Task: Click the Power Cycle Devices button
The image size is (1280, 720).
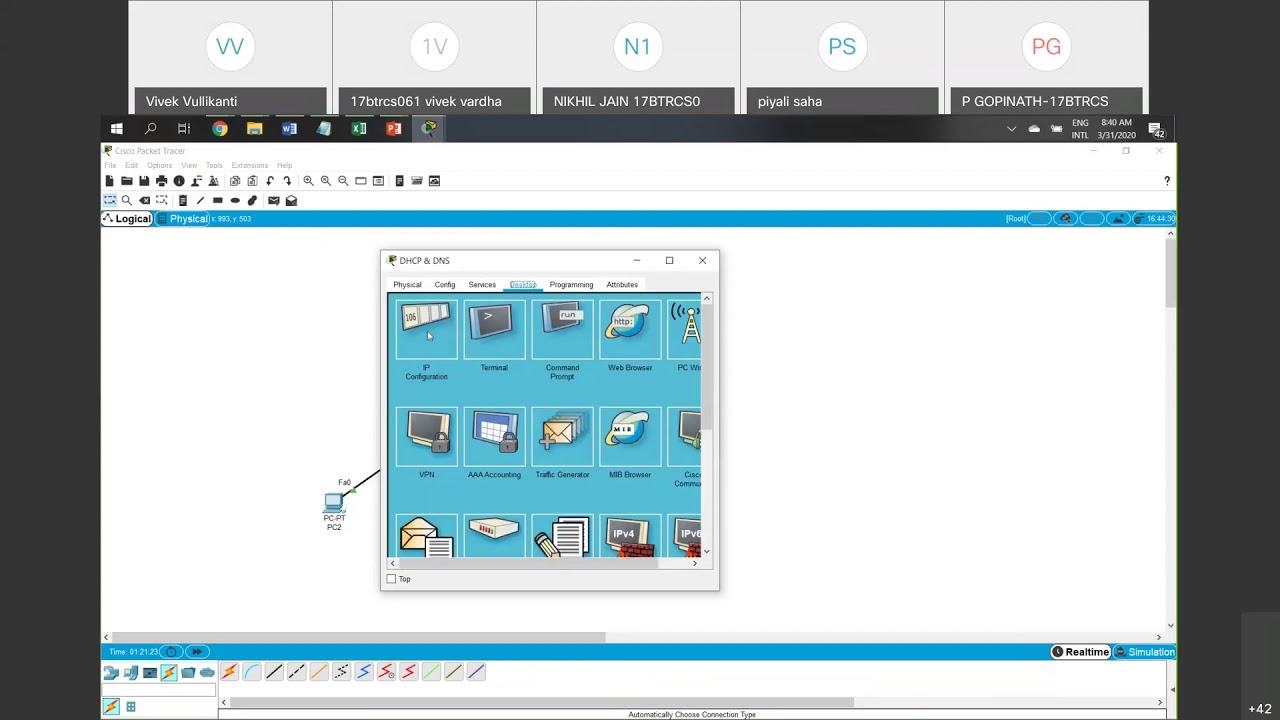Action: pos(172,652)
